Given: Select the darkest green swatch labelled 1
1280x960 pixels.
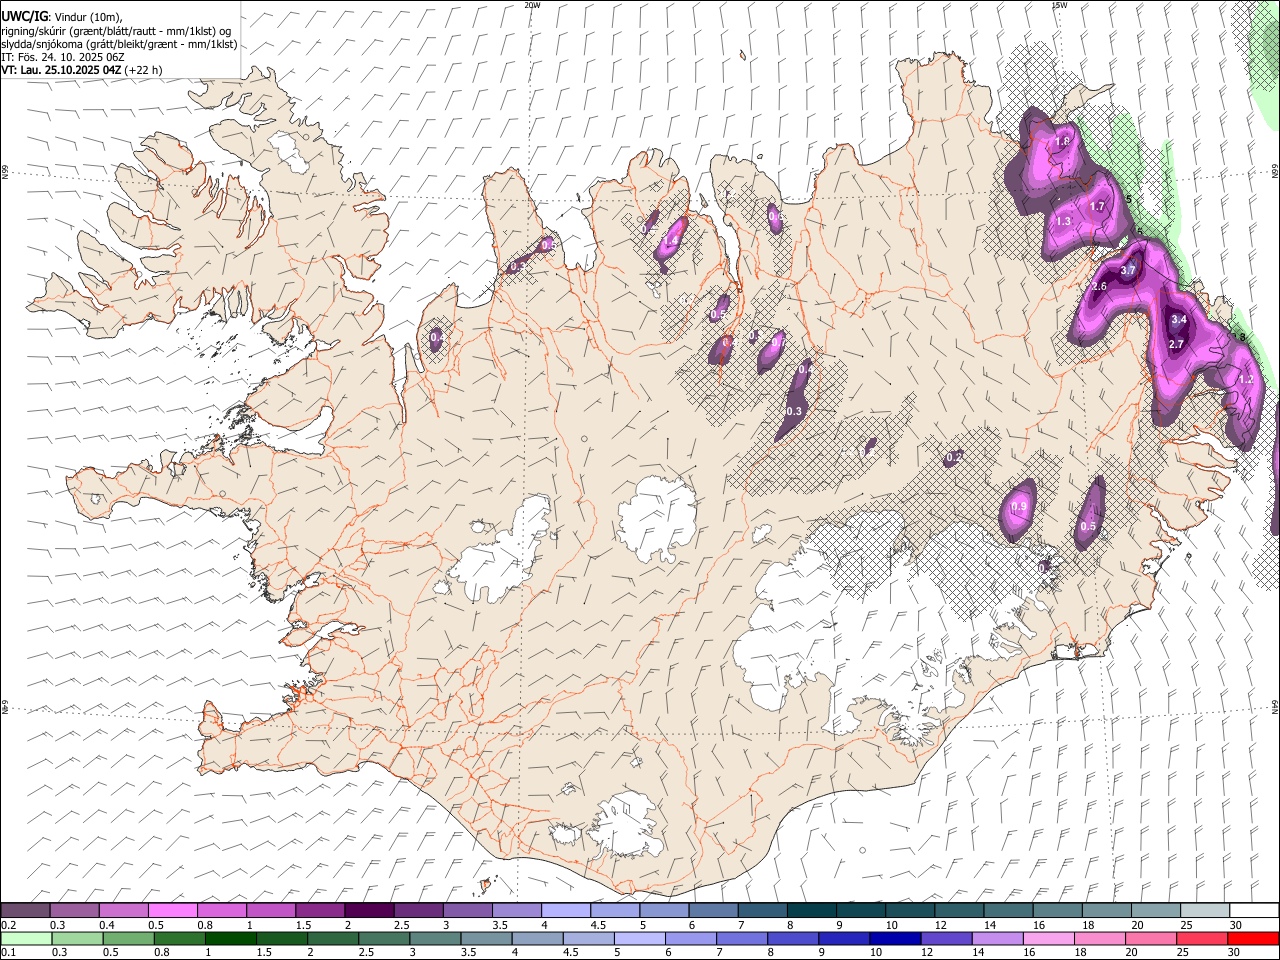Looking at the screenshot, I should click(x=232, y=938).
